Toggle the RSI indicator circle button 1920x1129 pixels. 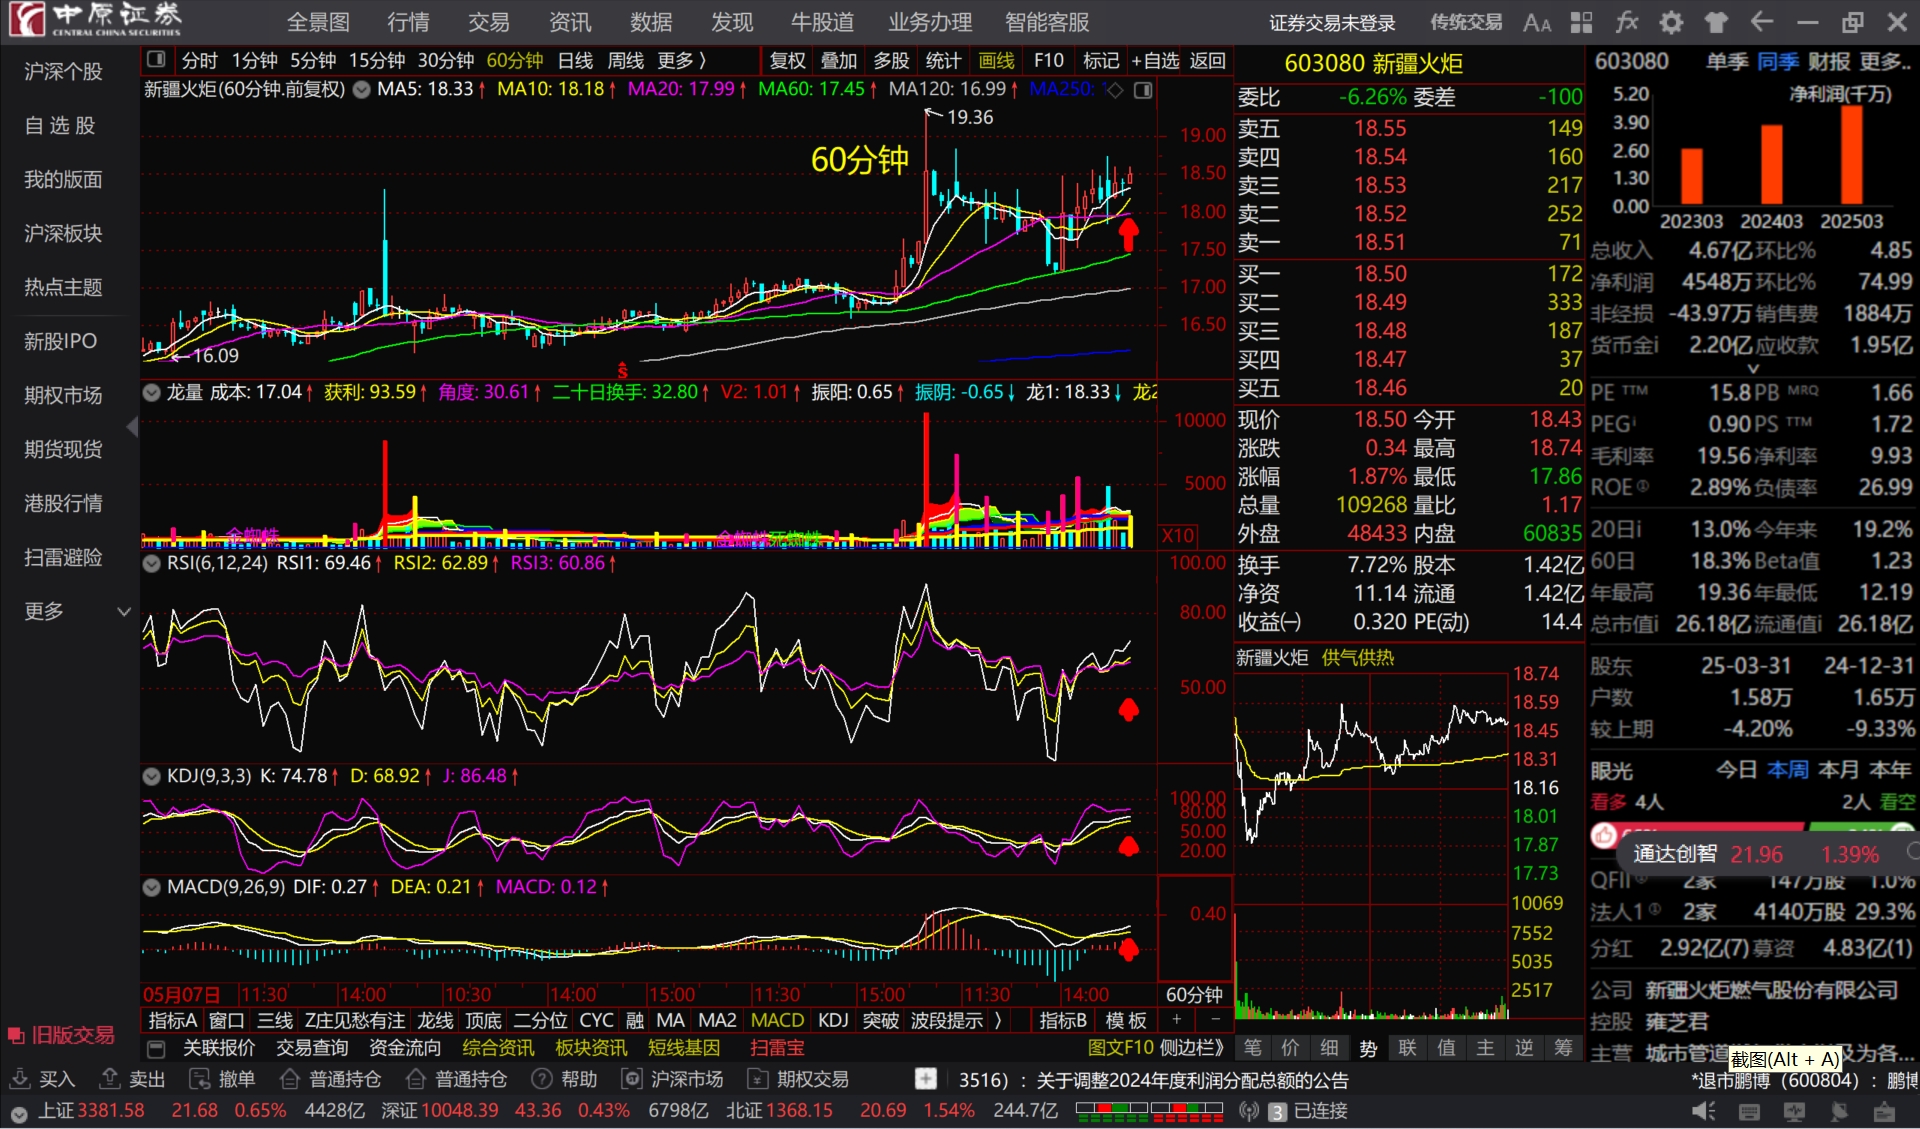(x=152, y=563)
